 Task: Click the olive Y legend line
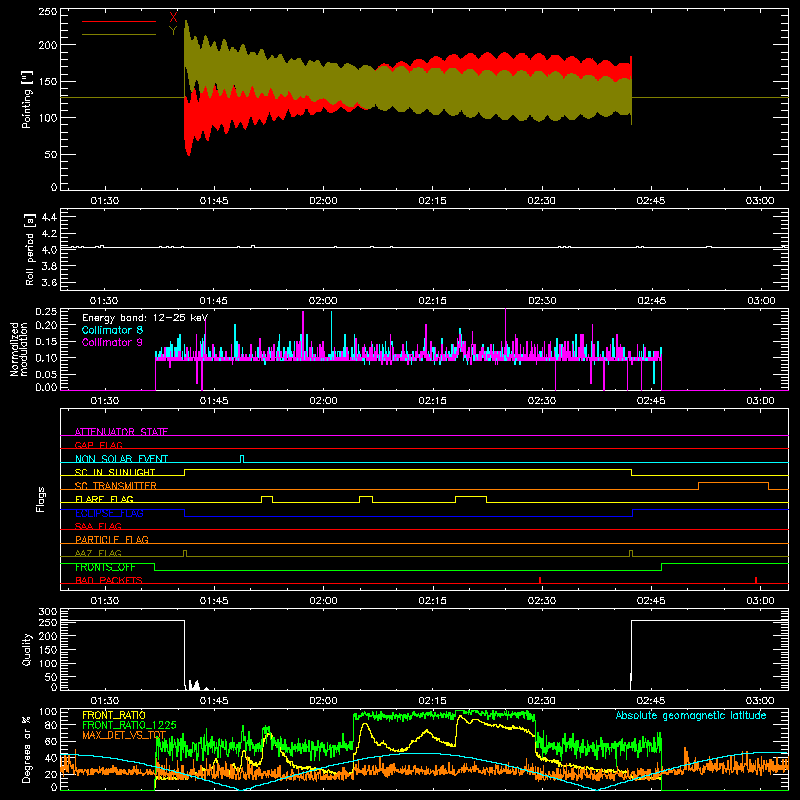coord(119,35)
